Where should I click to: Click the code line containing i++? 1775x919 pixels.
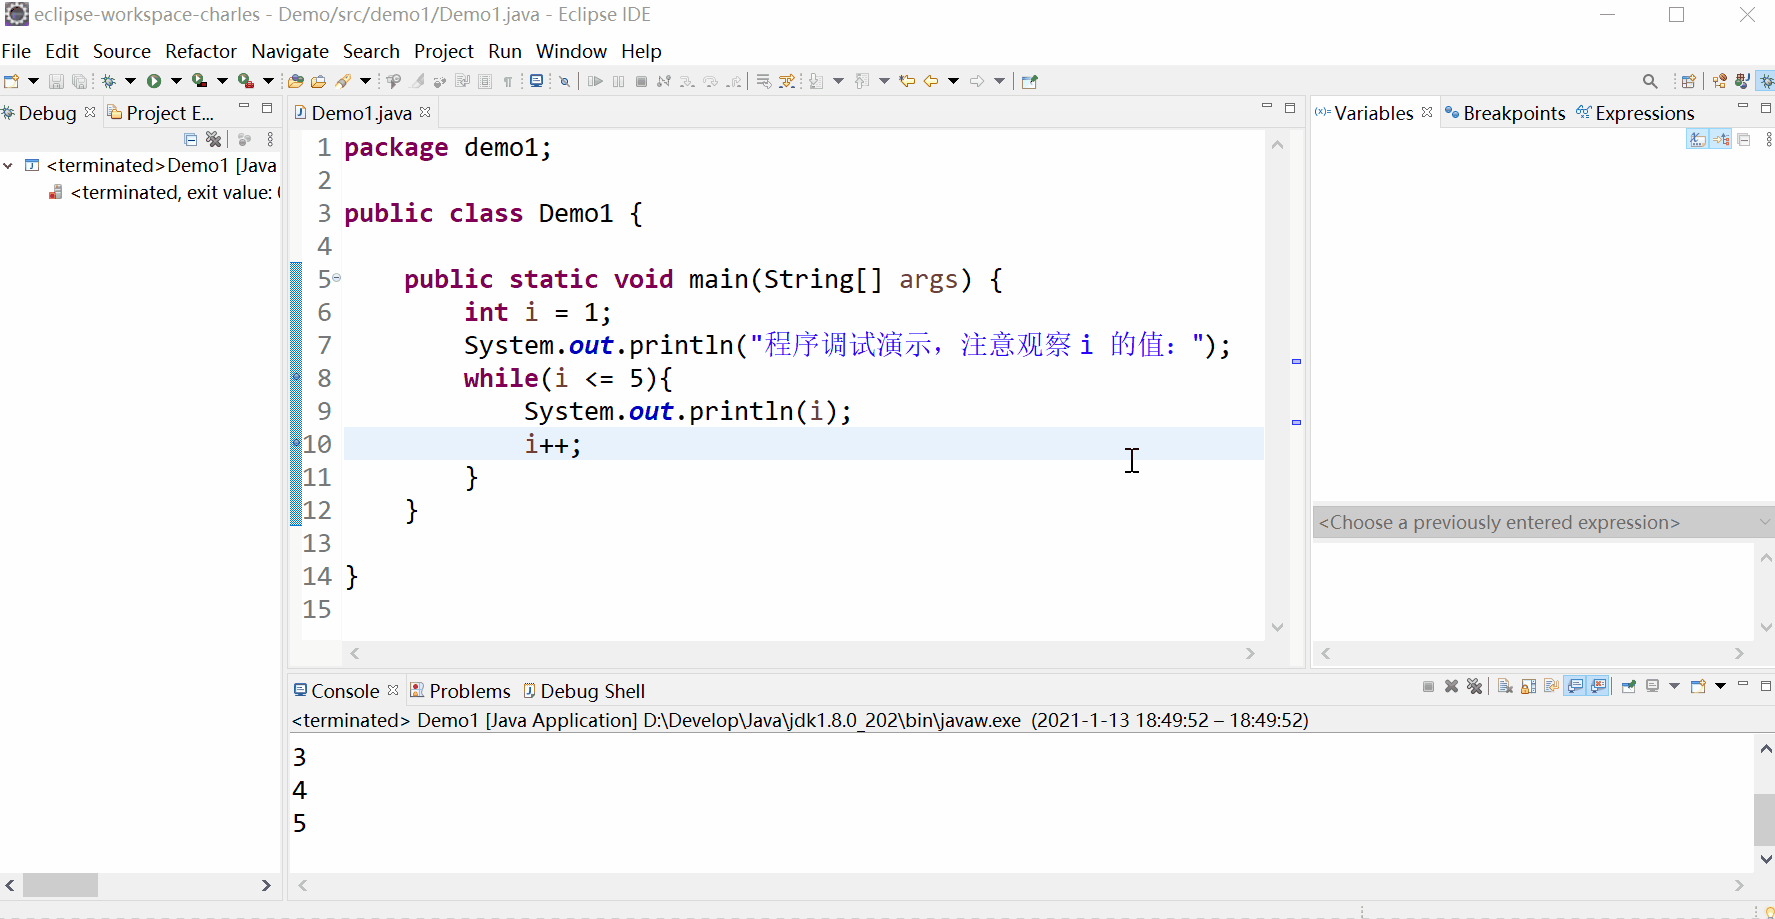tap(553, 444)
